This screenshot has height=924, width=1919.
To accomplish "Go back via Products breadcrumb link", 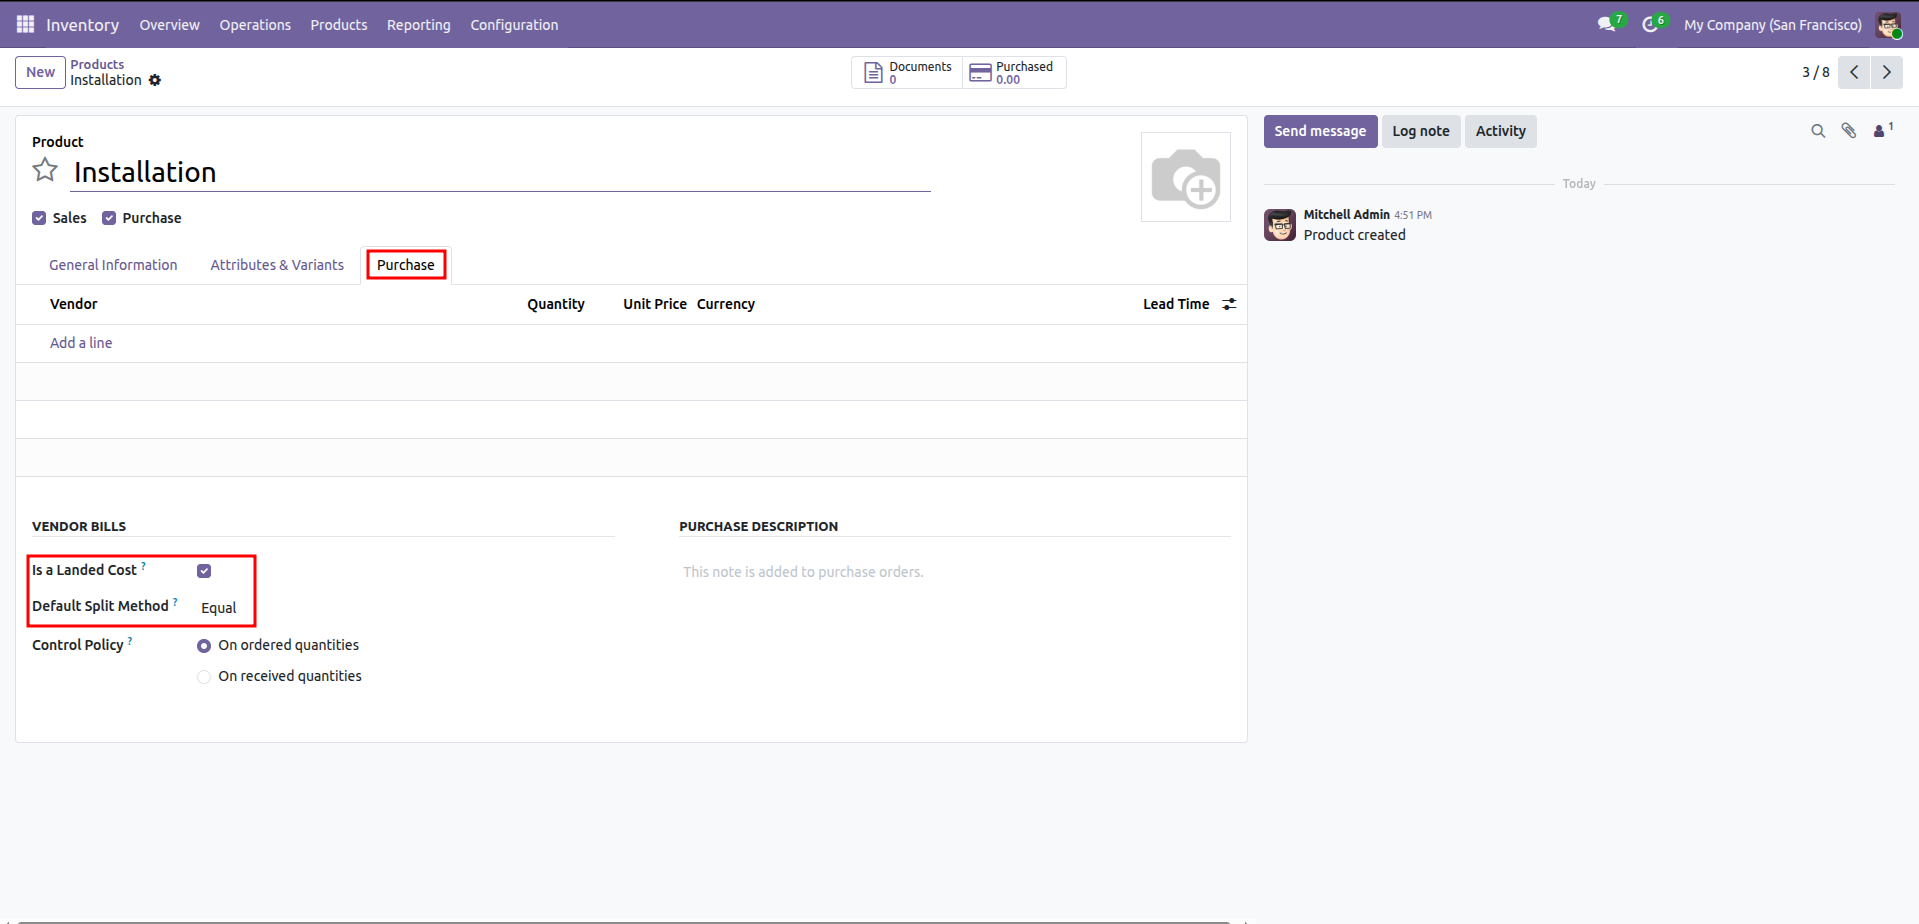I will tap(97, 64).
